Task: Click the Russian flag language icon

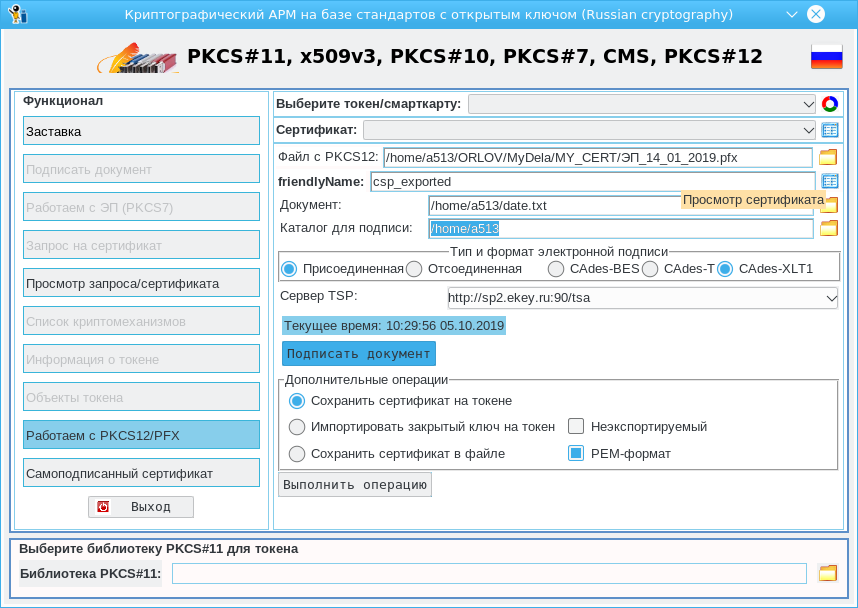Action: tap(826, 57)
